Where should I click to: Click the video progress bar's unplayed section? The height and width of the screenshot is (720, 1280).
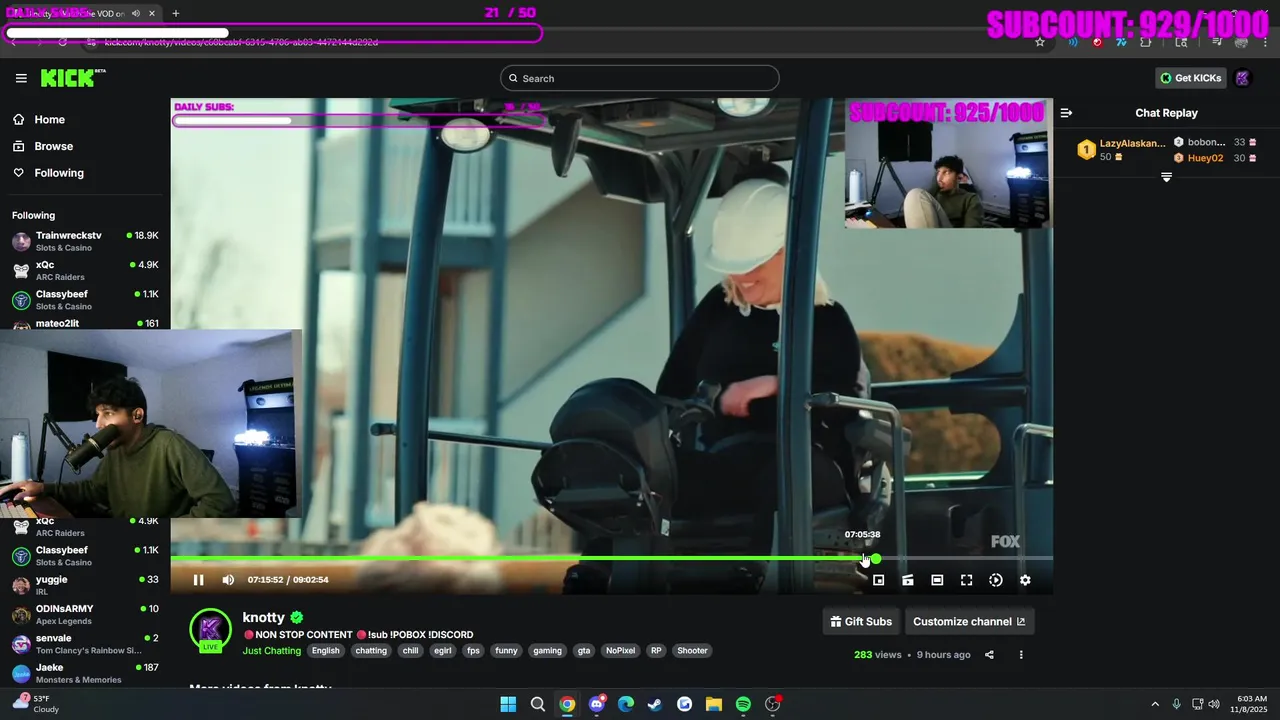pyautogui.click(x=967, y=558)
